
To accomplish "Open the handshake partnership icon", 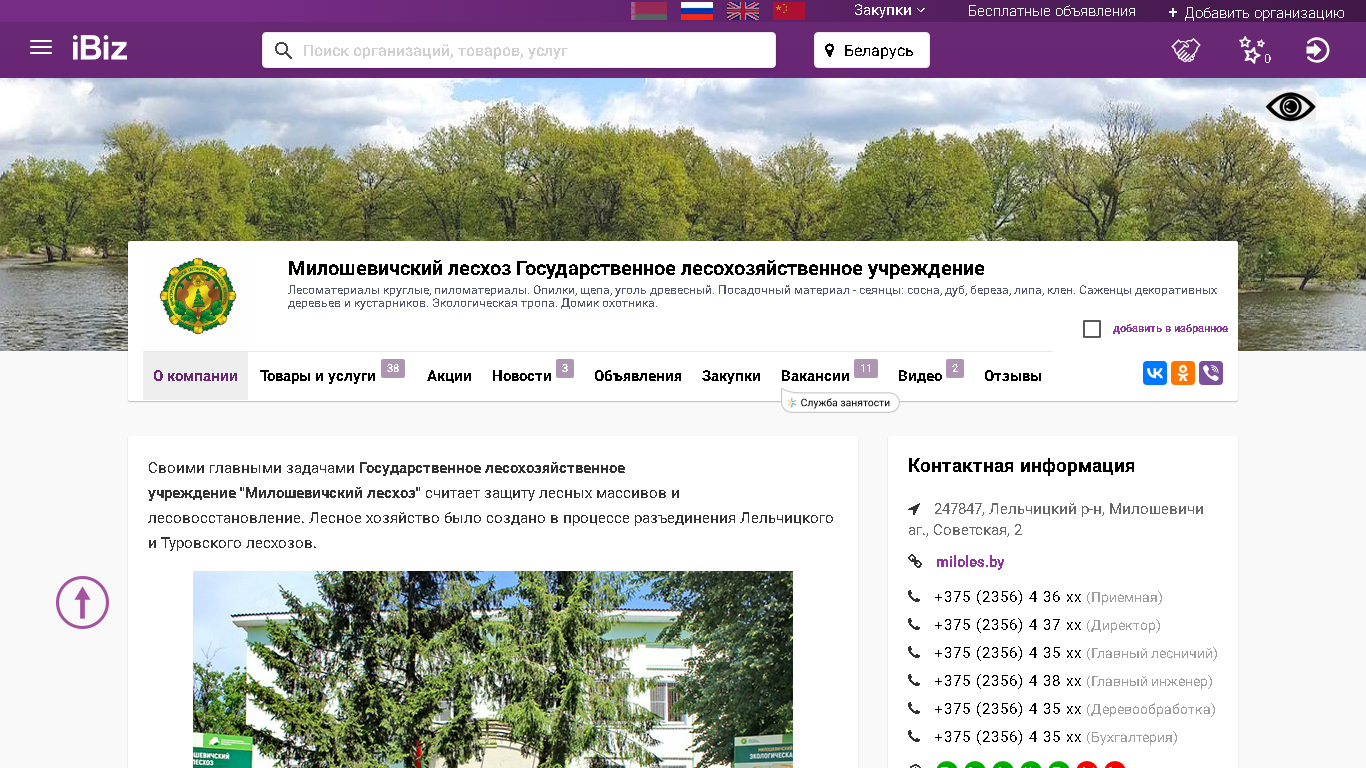I will tap(1186, 50).
